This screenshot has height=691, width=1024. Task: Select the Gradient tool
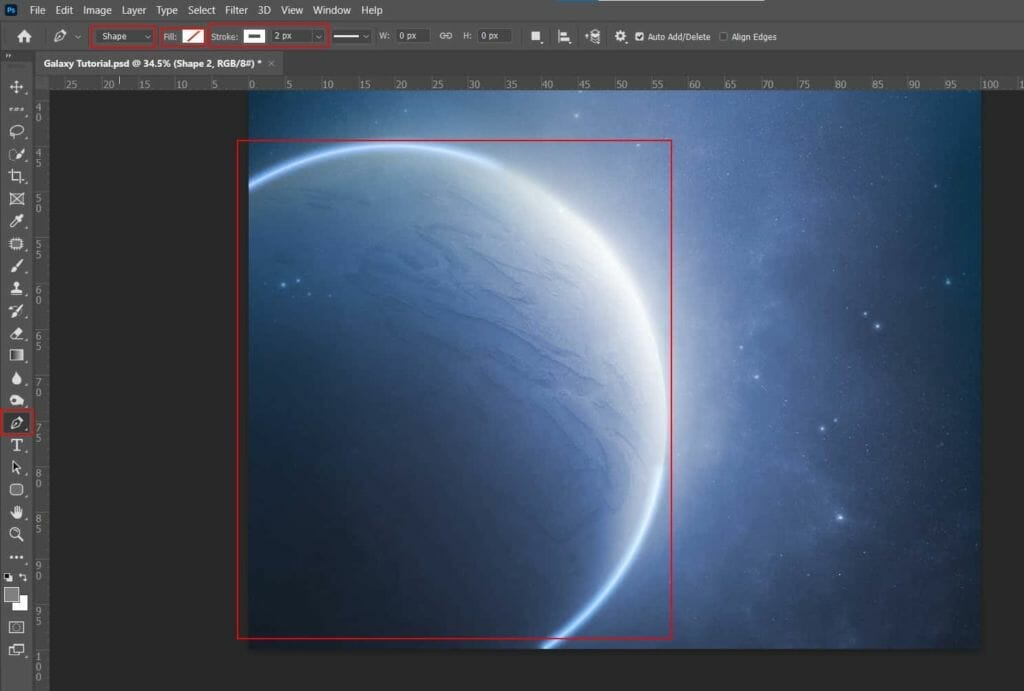click(x=16, y=355)
